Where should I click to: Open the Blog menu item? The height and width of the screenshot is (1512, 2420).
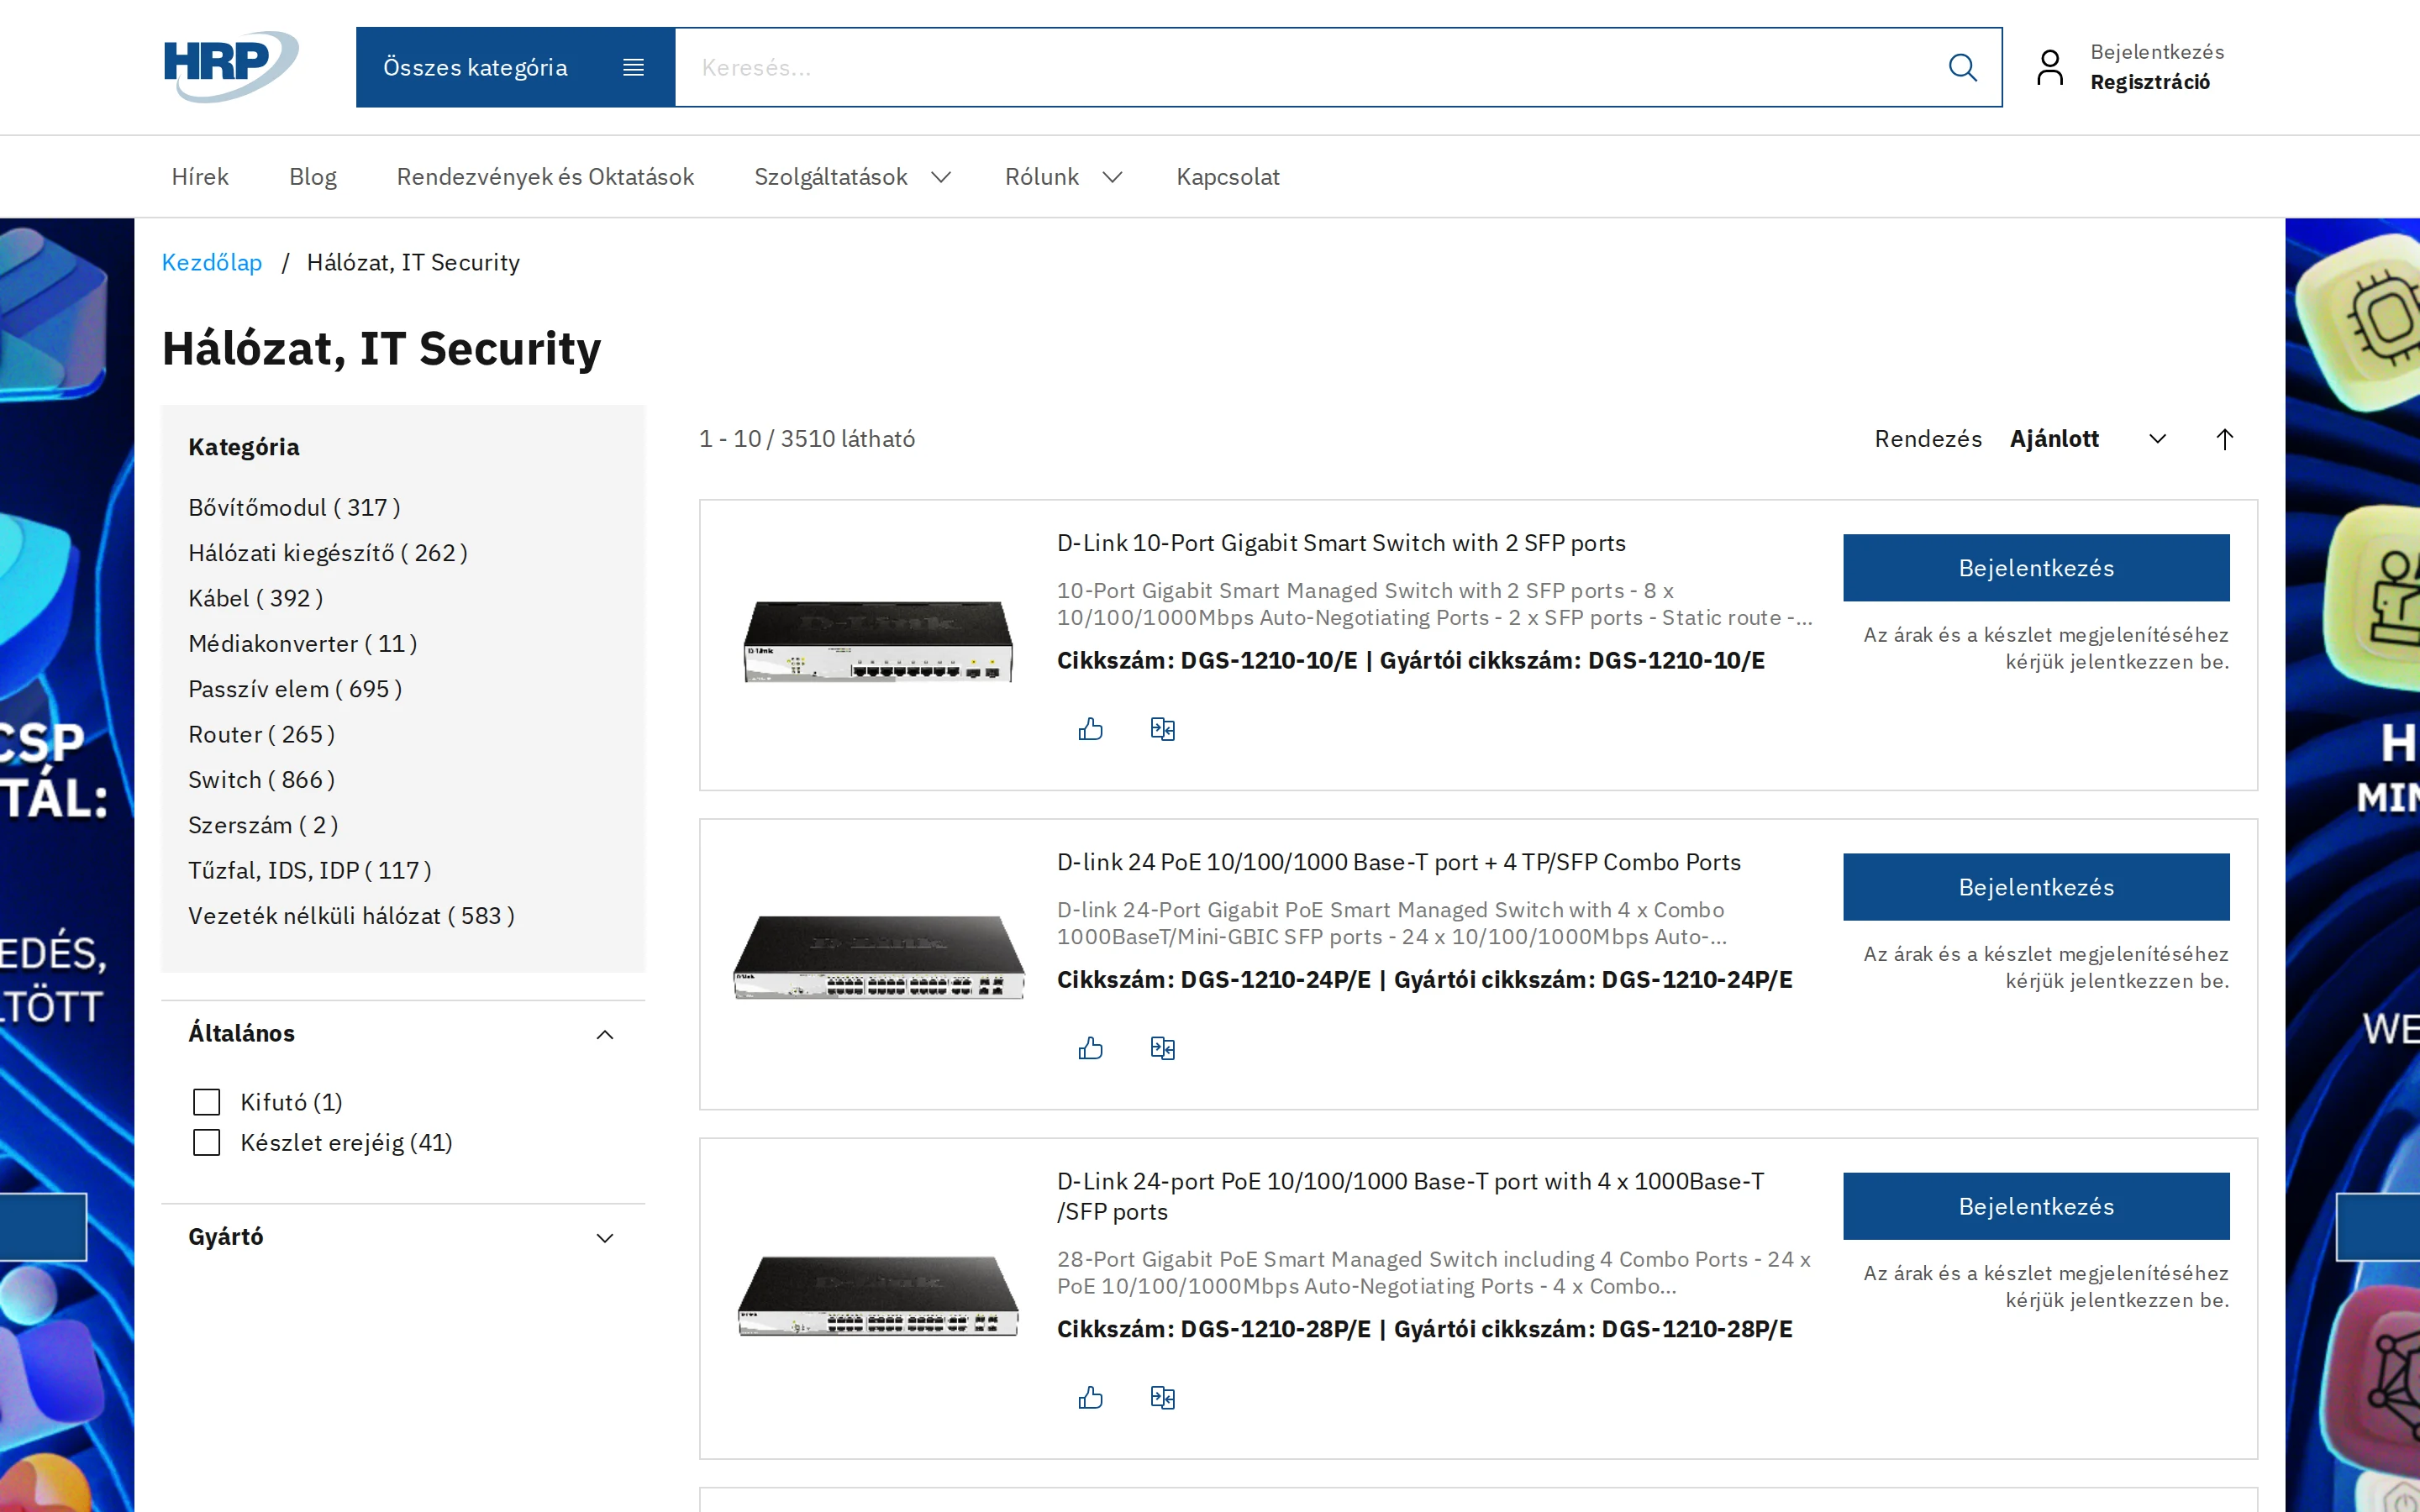[313, 177]
